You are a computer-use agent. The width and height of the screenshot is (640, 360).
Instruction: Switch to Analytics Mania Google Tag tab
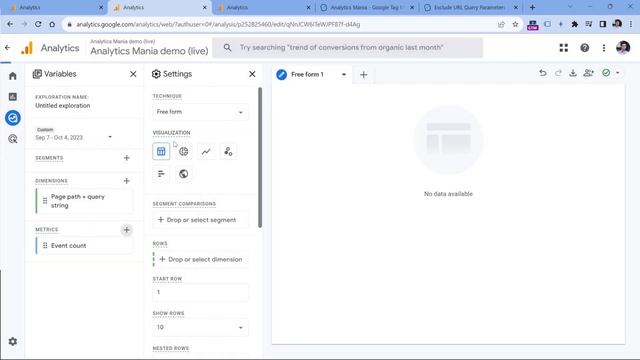(x=366, y=7)
